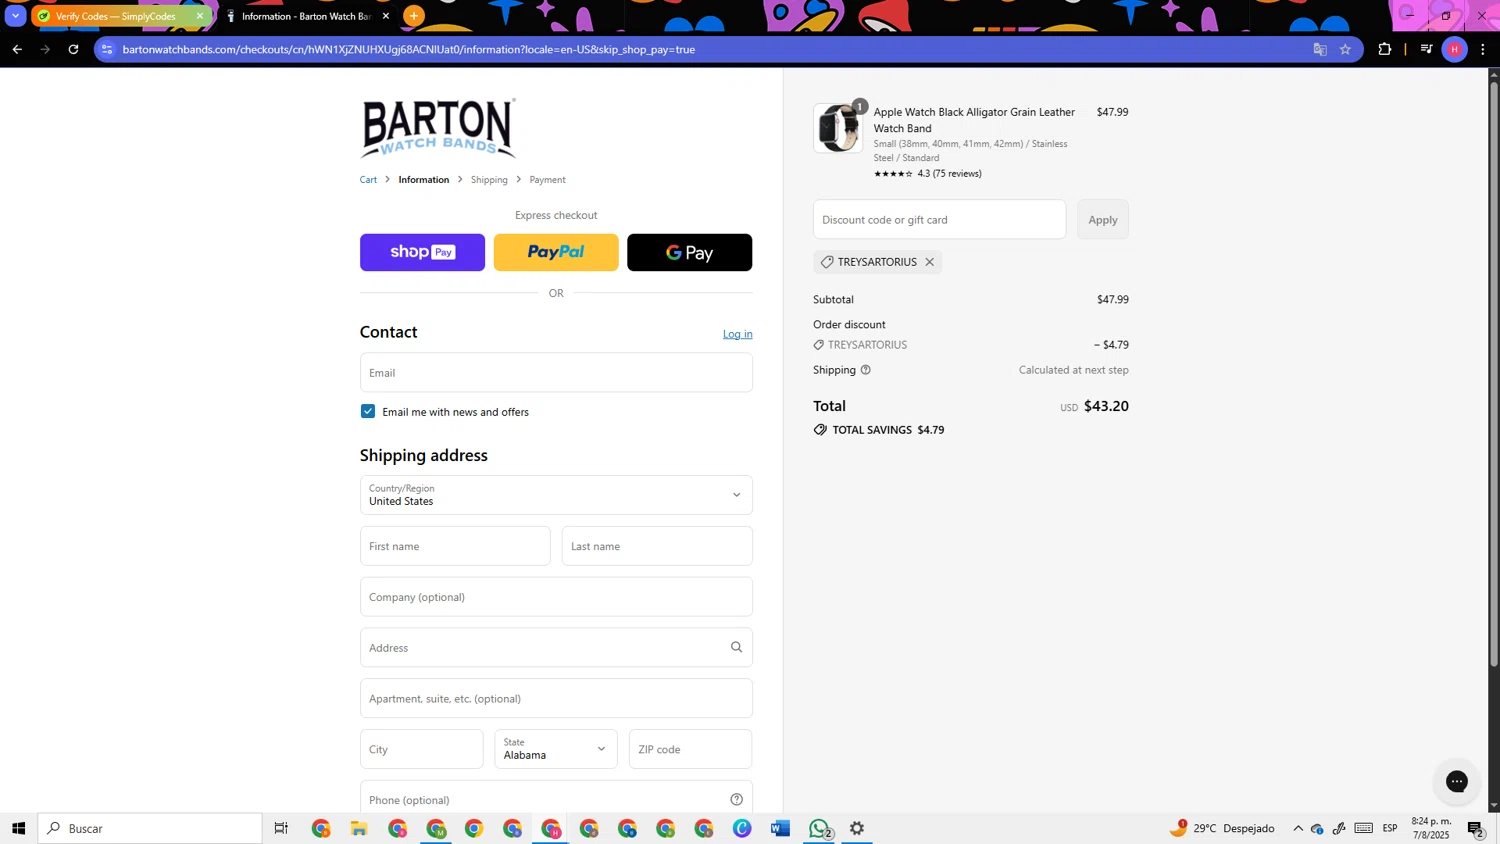Open the phone field help icon

tap(736, 799)
